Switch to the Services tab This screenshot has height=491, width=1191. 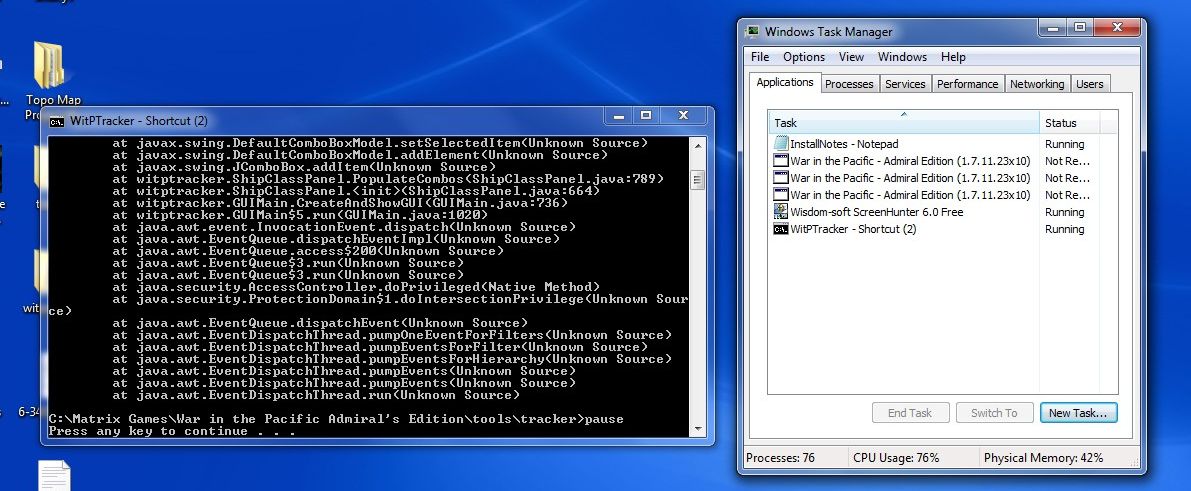pos(905,84)
